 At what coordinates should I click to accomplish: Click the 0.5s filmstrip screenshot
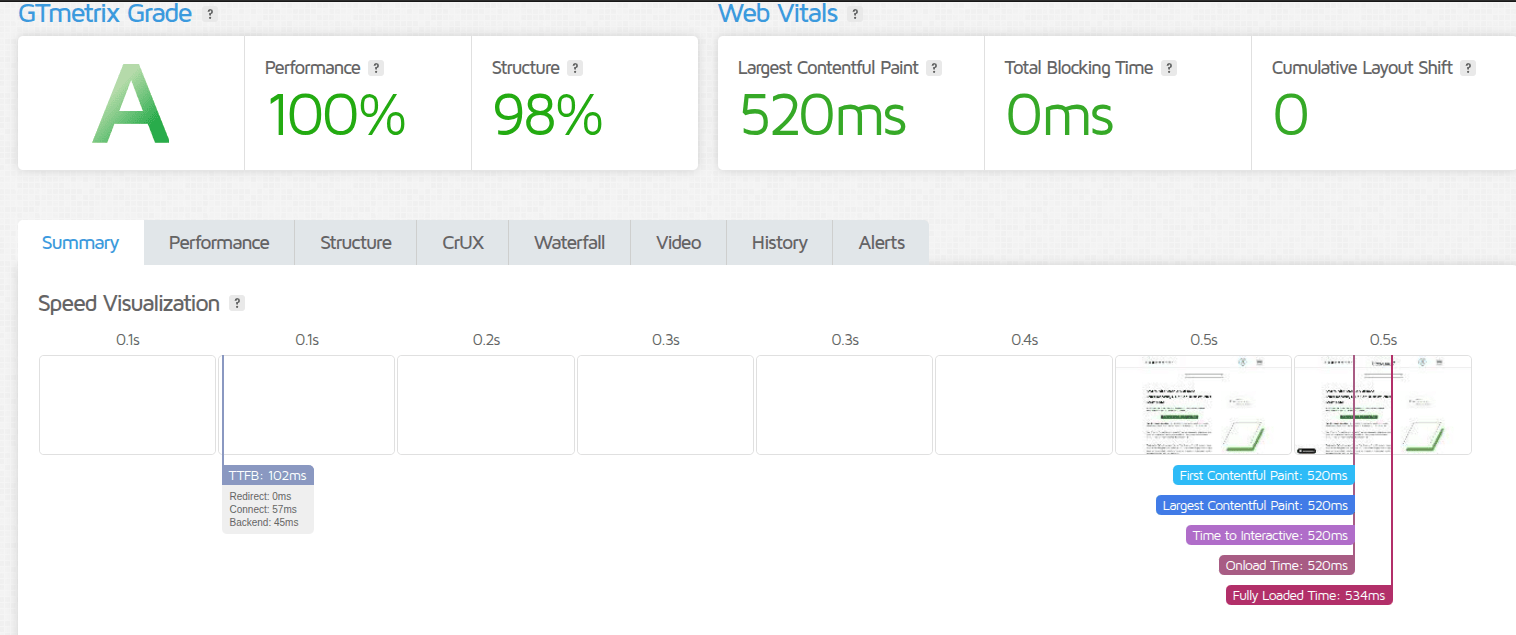click(x=1203, y=405)
